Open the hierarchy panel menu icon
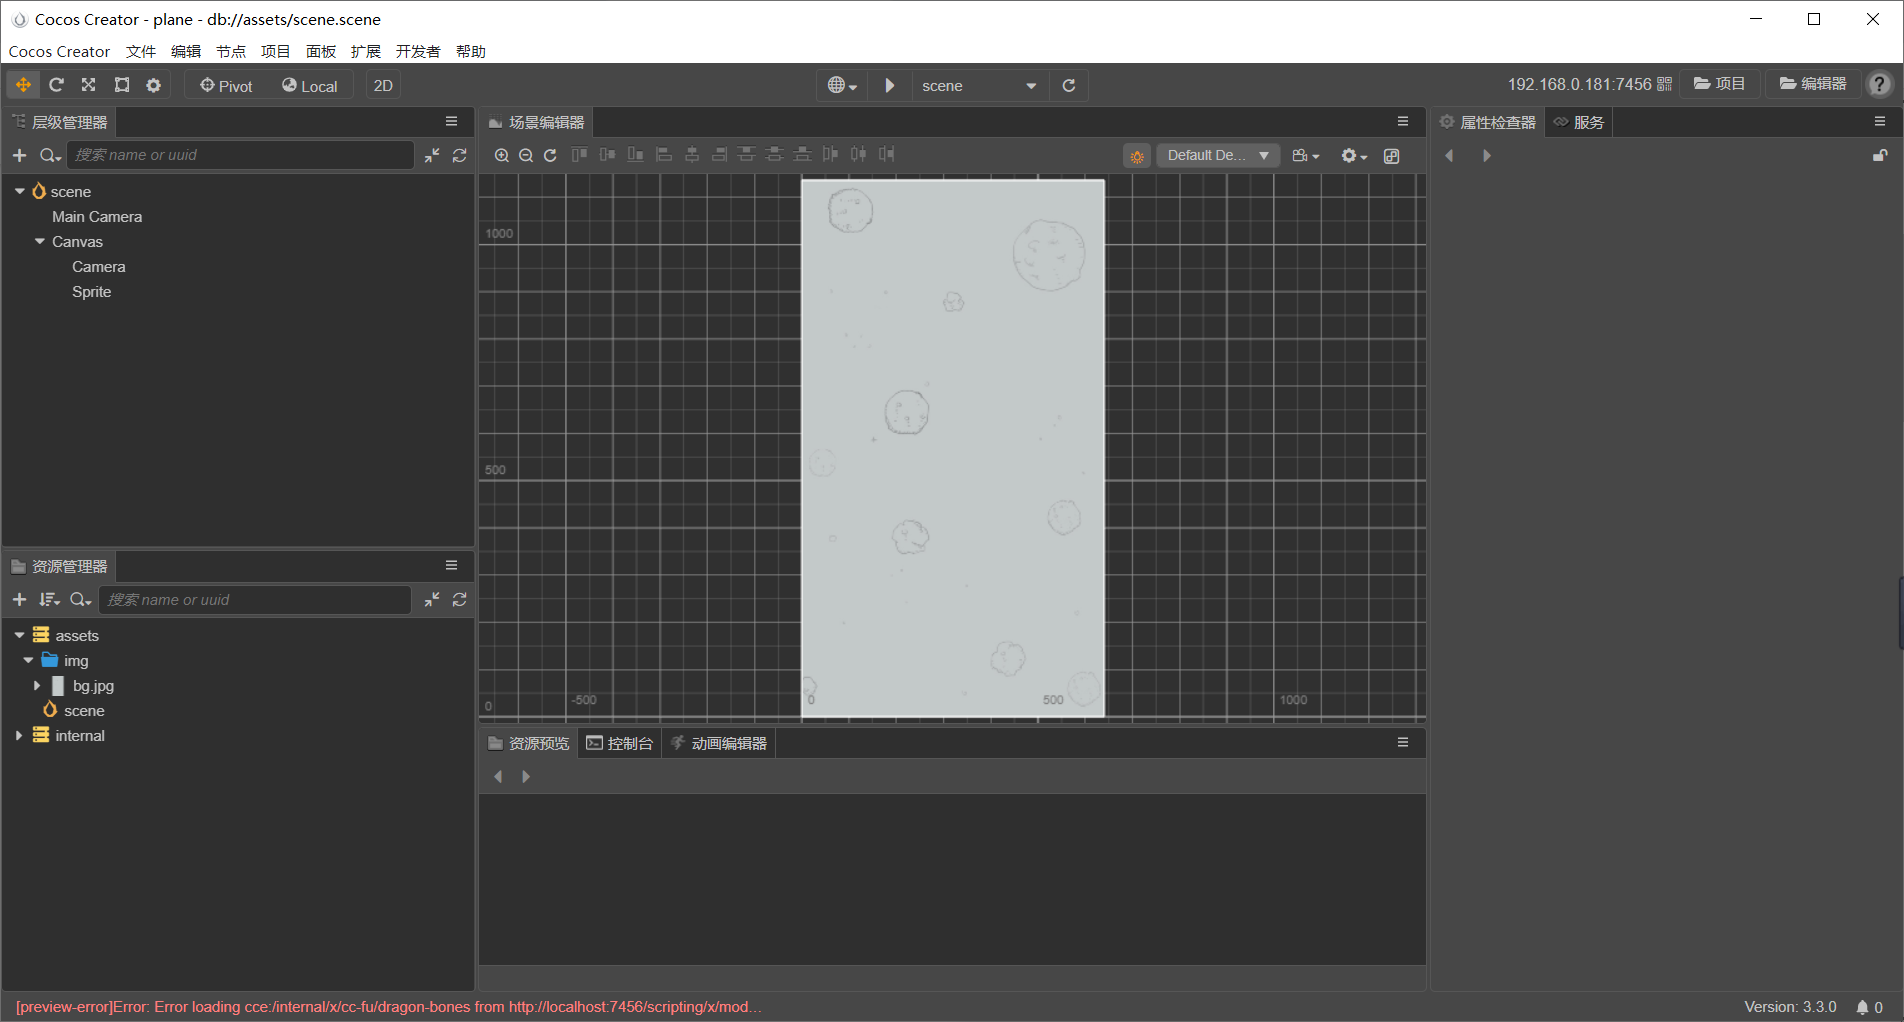 pos(452,122)
